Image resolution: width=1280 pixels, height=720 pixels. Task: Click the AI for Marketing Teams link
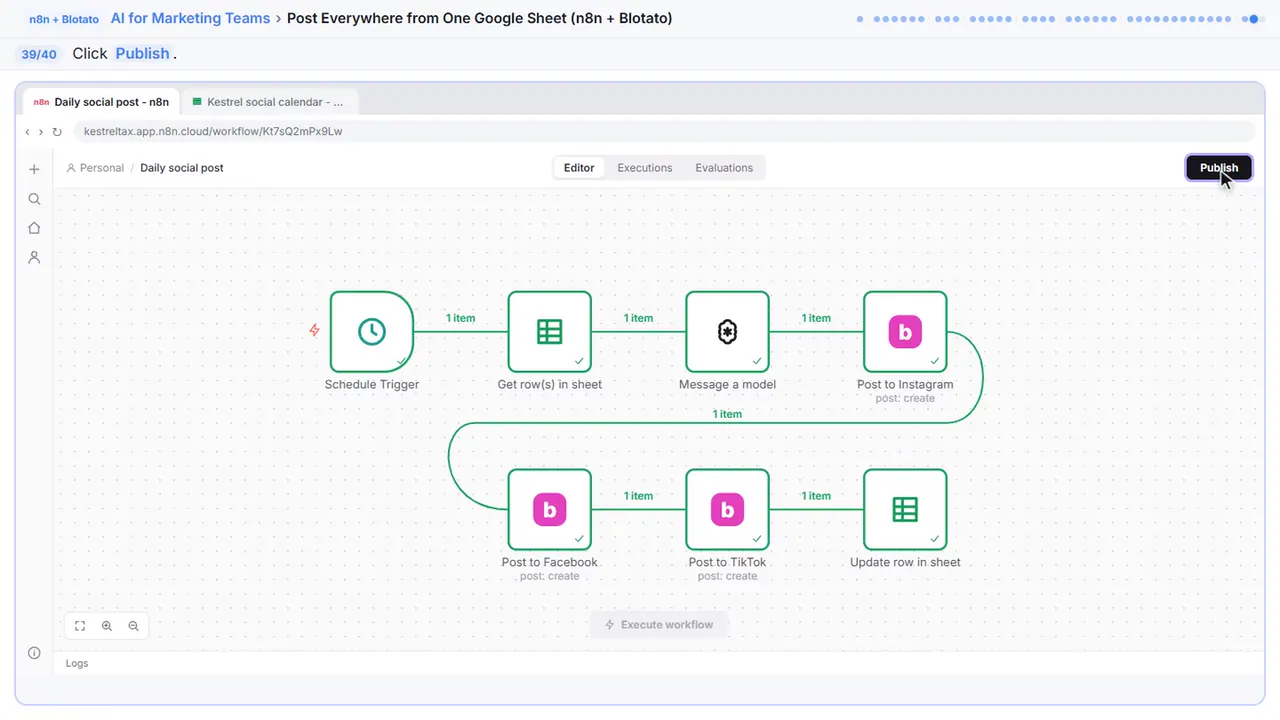point(191,19)
